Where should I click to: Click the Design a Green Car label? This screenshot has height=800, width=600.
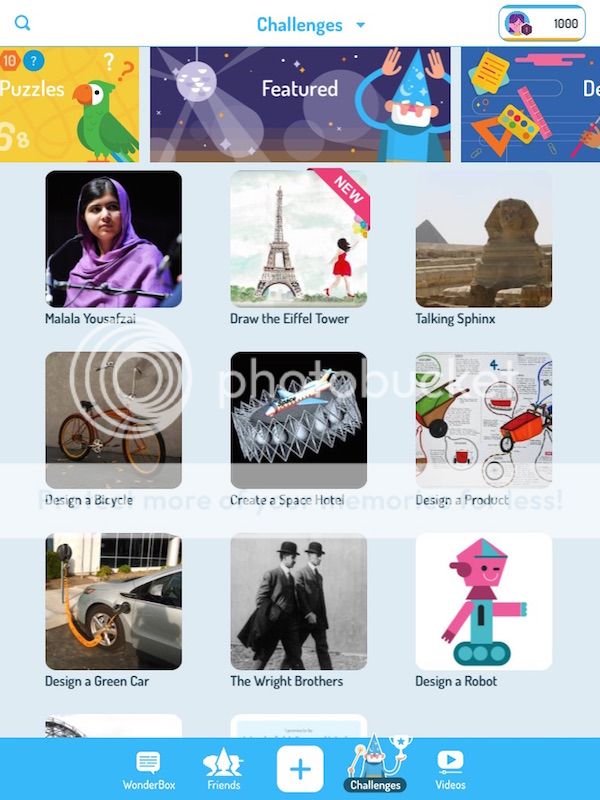97,681
